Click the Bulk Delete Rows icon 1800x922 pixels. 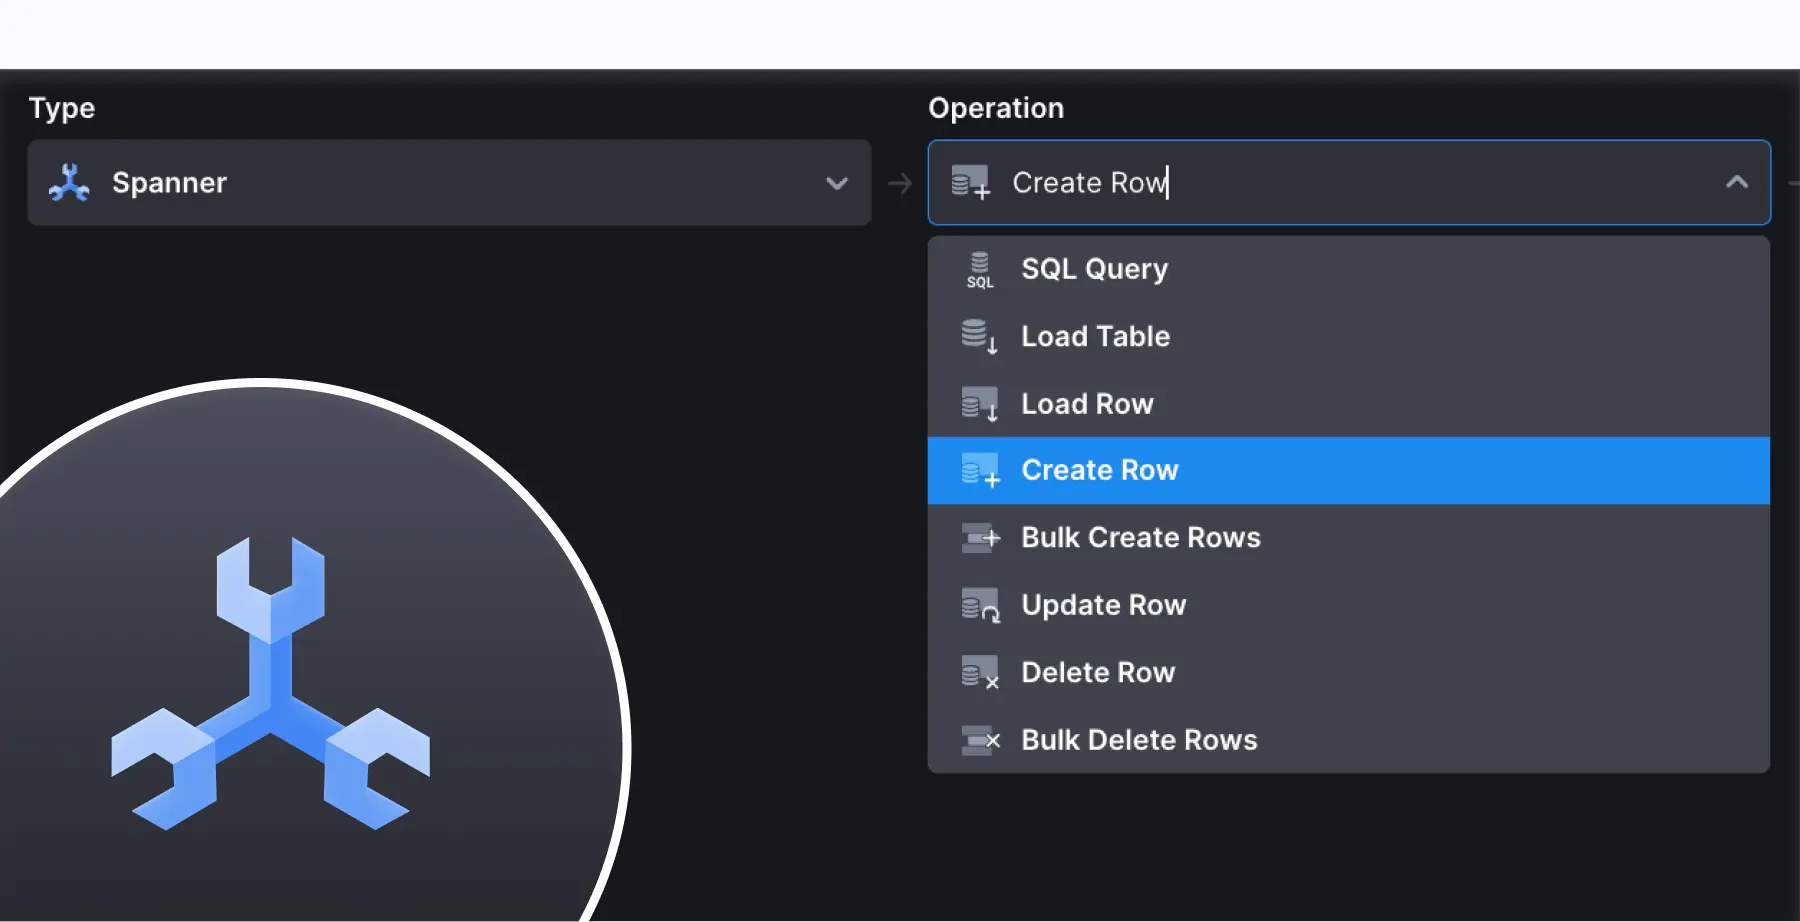[x=980, y=740]
